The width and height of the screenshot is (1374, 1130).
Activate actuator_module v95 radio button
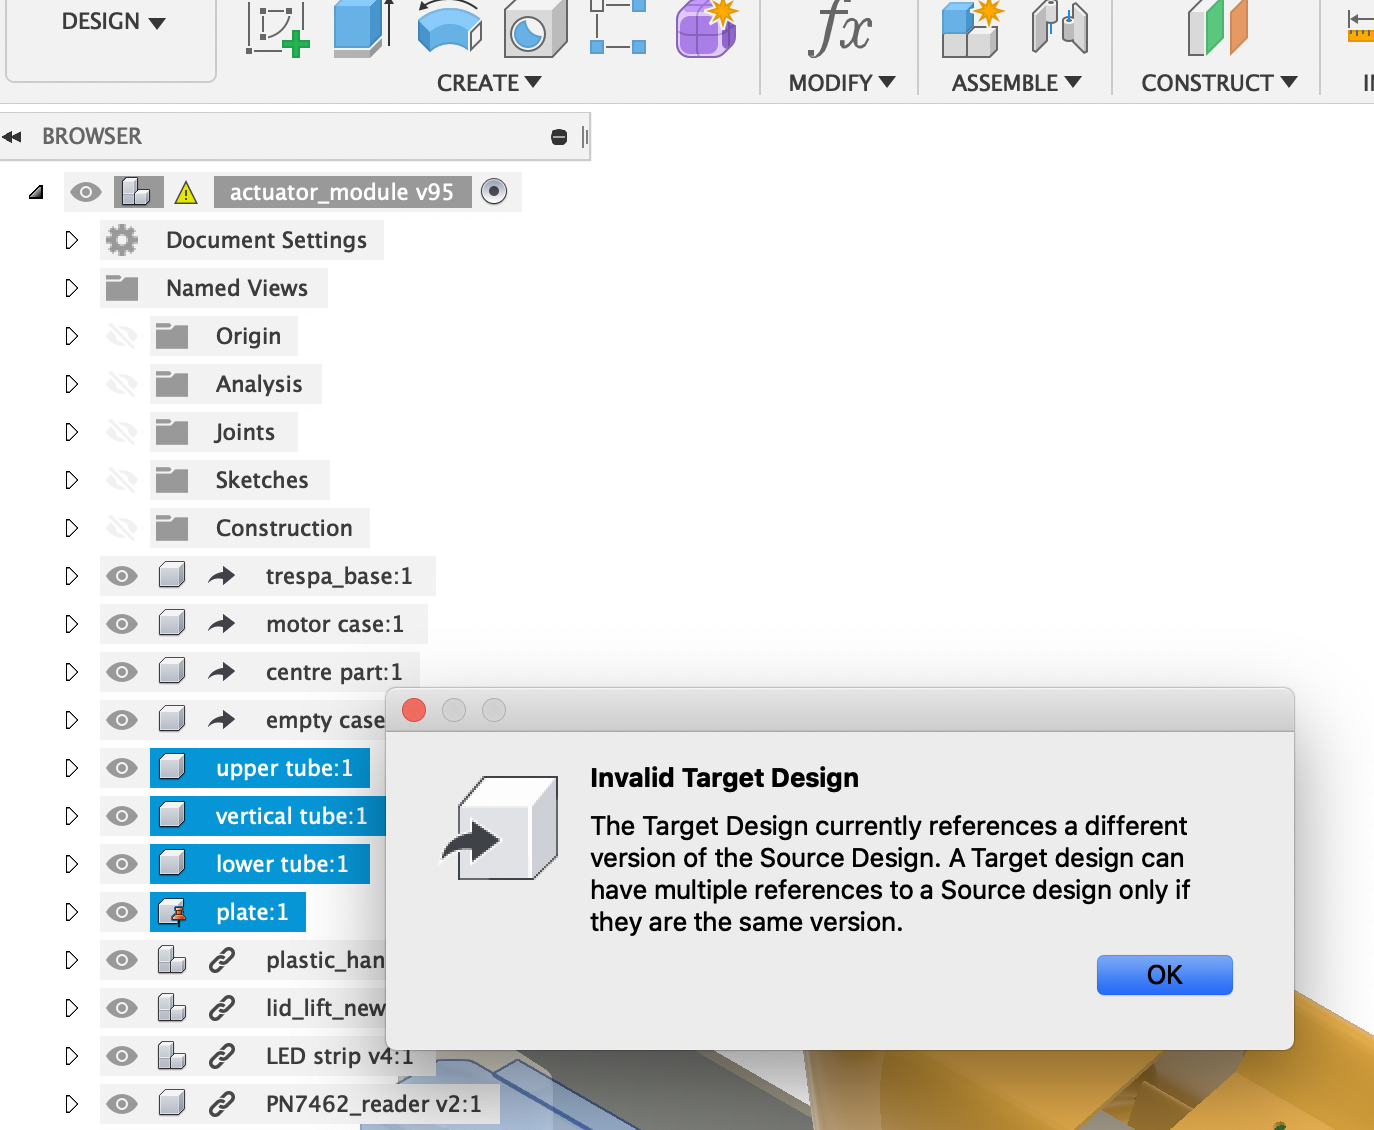(x=494, y=192)
